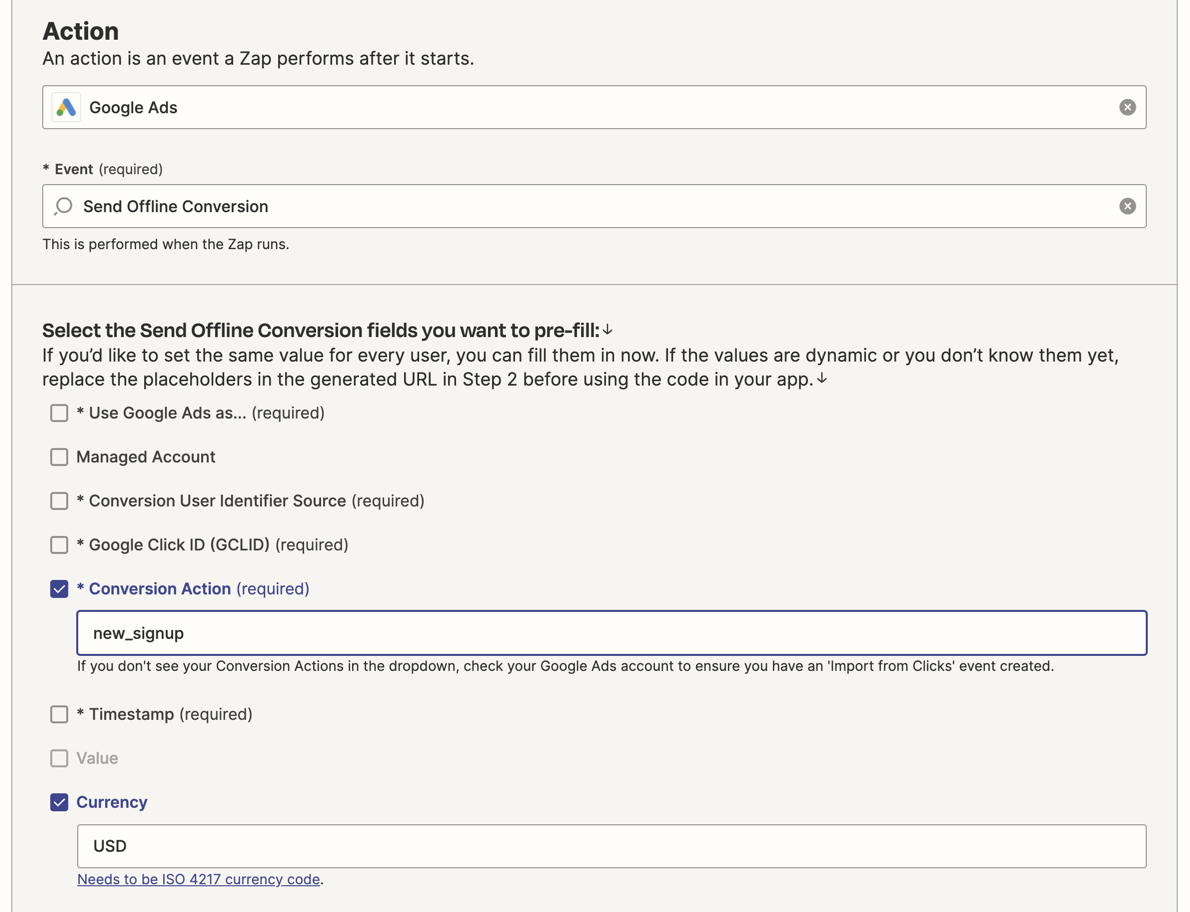Open the Google Ads app selector field
This screenshot has width=1190, height=912.
(594, 107)
